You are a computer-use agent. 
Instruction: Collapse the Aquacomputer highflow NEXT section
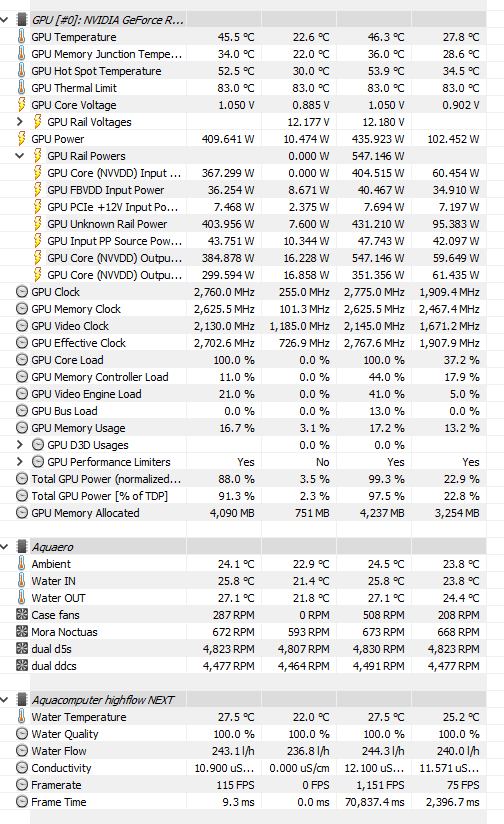[5, 699]
